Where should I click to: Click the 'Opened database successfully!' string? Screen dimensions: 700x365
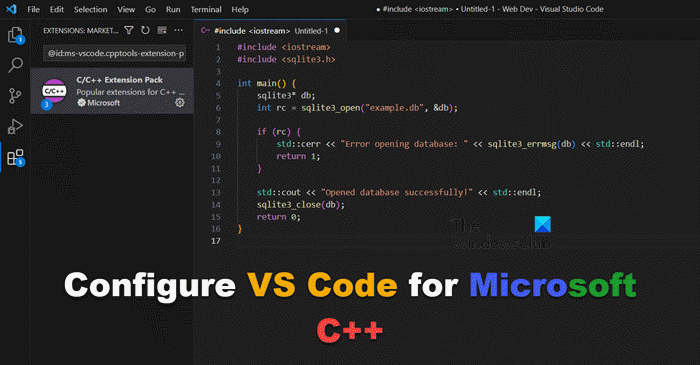(x=396, y=192)
